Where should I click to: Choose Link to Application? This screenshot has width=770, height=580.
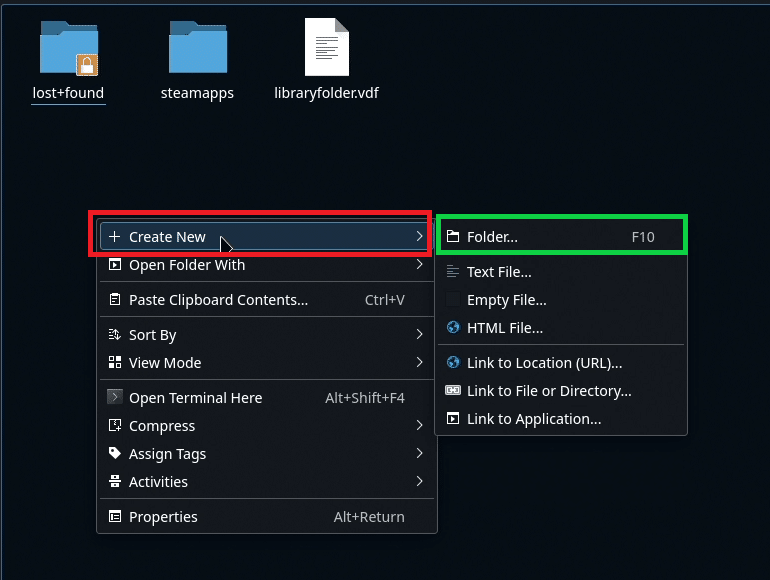tap(561, 419)
